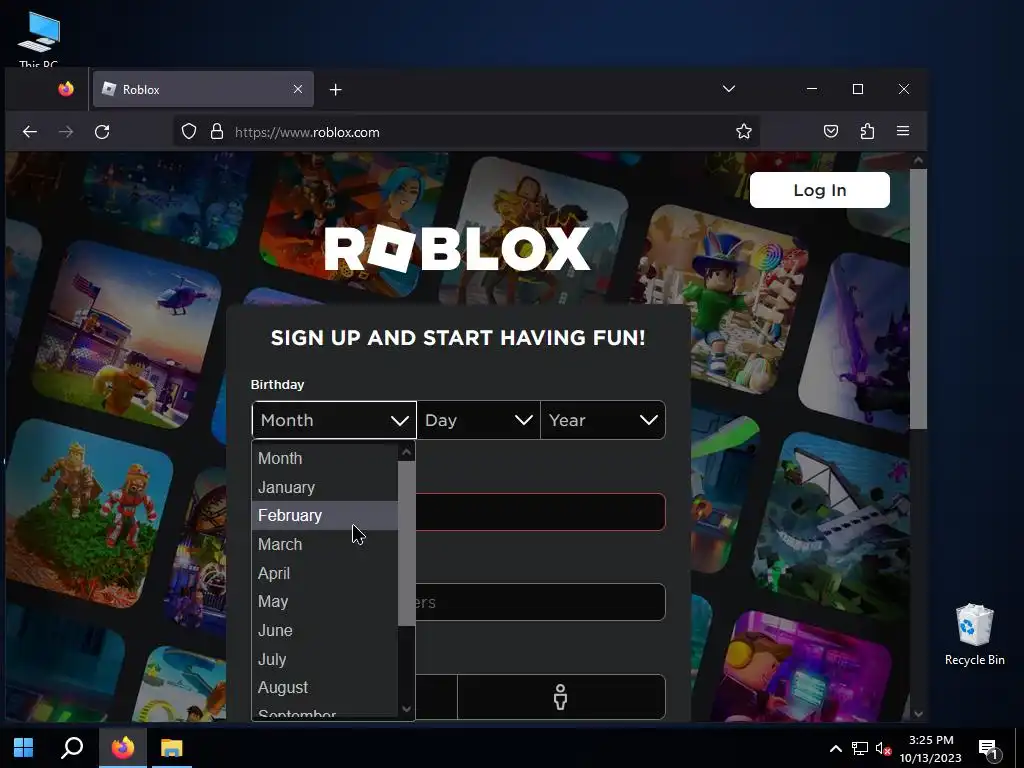Click the Firefox taskbar icon
Viewport: 1024px width, 768px height.
123,748
